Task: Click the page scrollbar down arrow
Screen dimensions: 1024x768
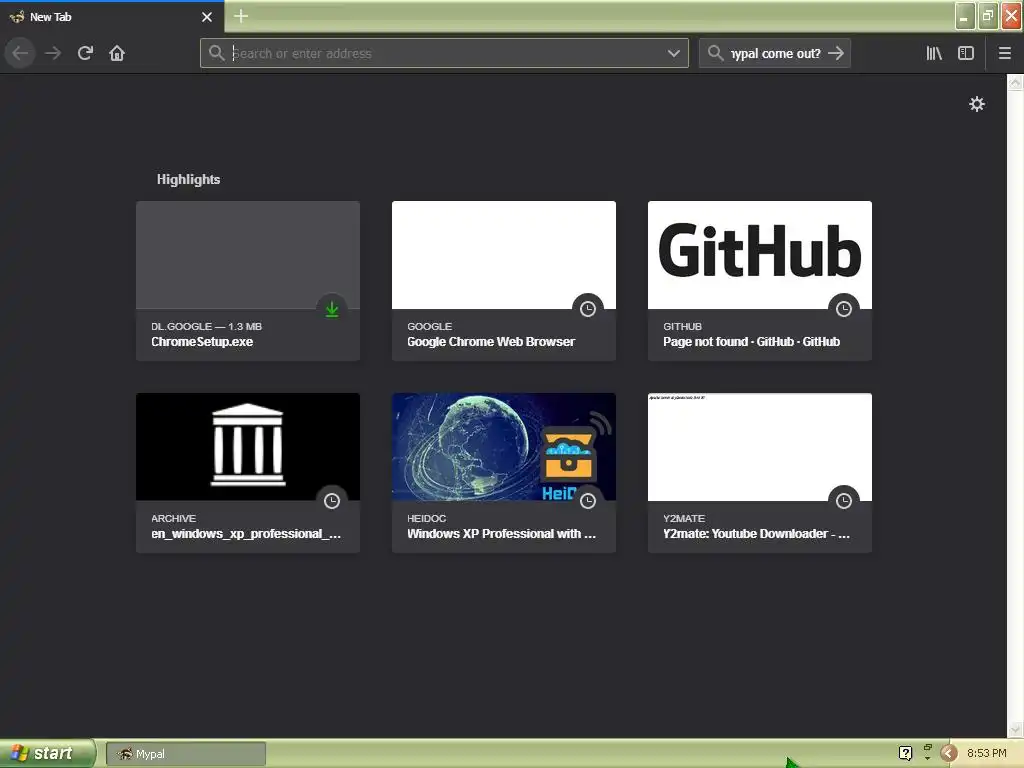Action: tap(1015, 729)
